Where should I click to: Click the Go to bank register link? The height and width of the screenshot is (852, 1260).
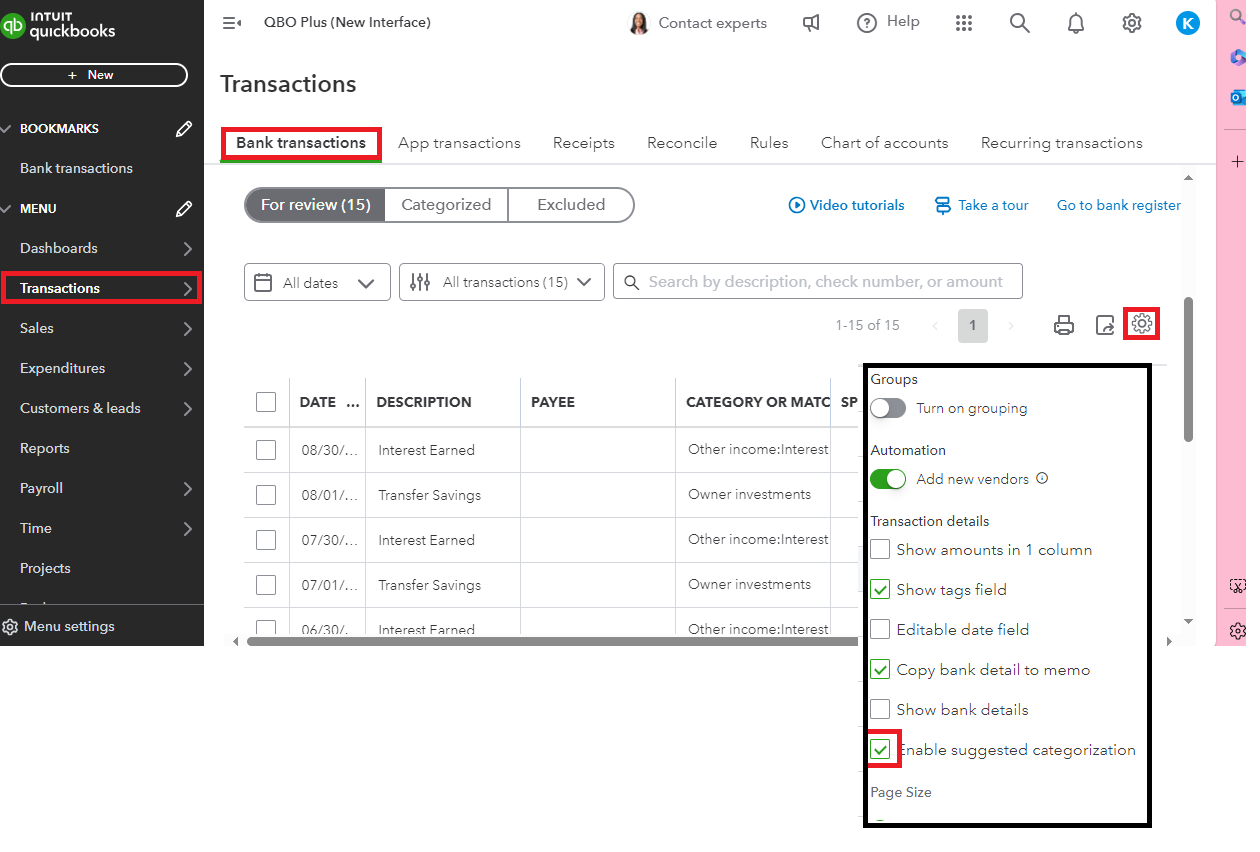(x=1118, y=204)
